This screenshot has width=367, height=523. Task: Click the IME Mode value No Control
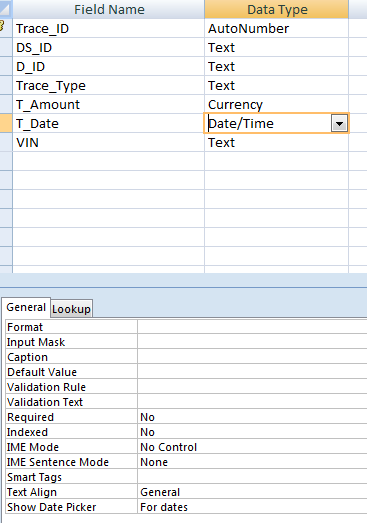pyautogui.click(x=252, y=447)
